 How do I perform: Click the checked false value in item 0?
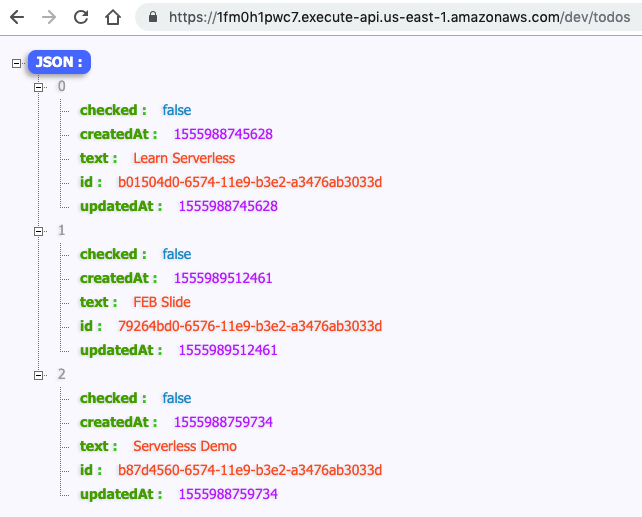[x=176, y=110]
